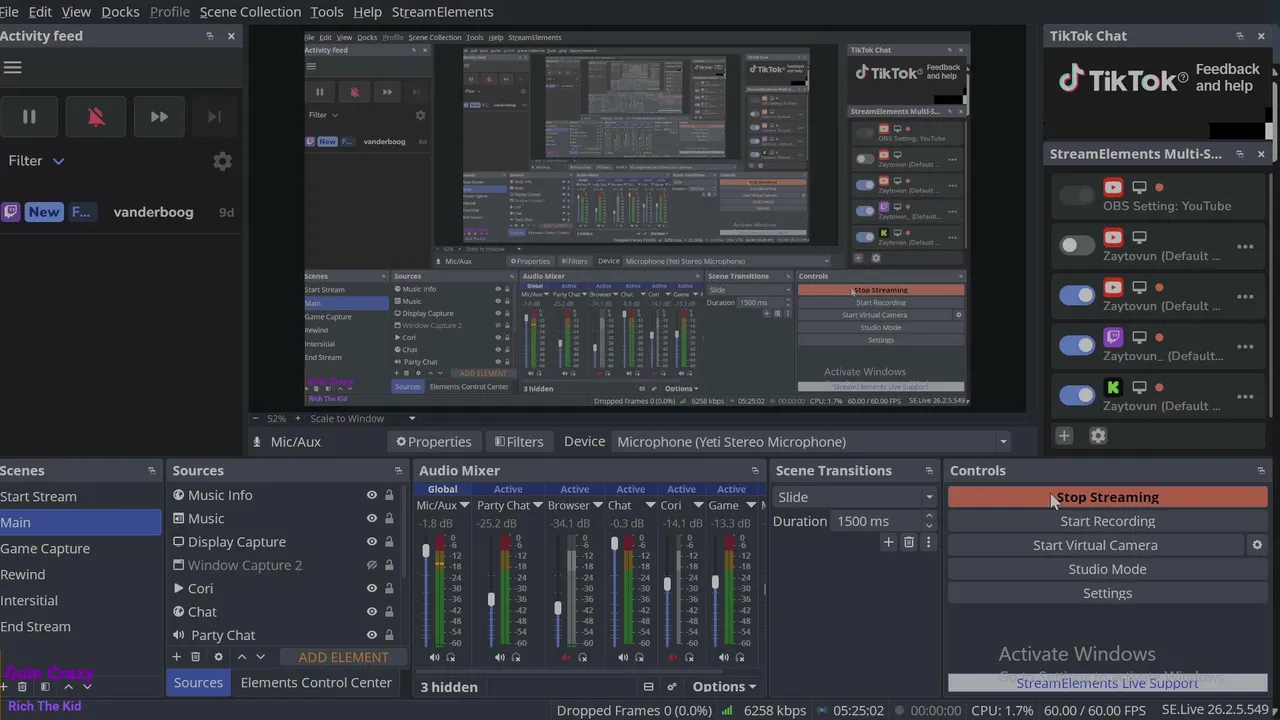Open StreamElements Live Support link
The width and height of the screenshot is (1280, 720).
[x=1107, y=684]
